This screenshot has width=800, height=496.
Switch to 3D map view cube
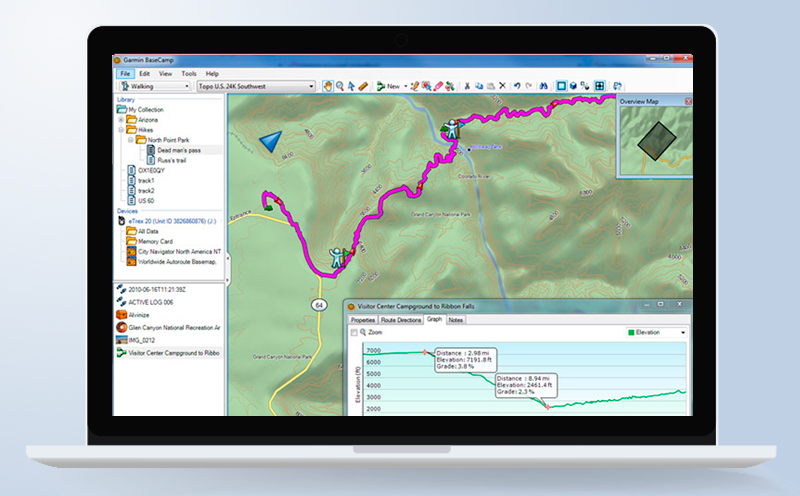pos(573,86)
